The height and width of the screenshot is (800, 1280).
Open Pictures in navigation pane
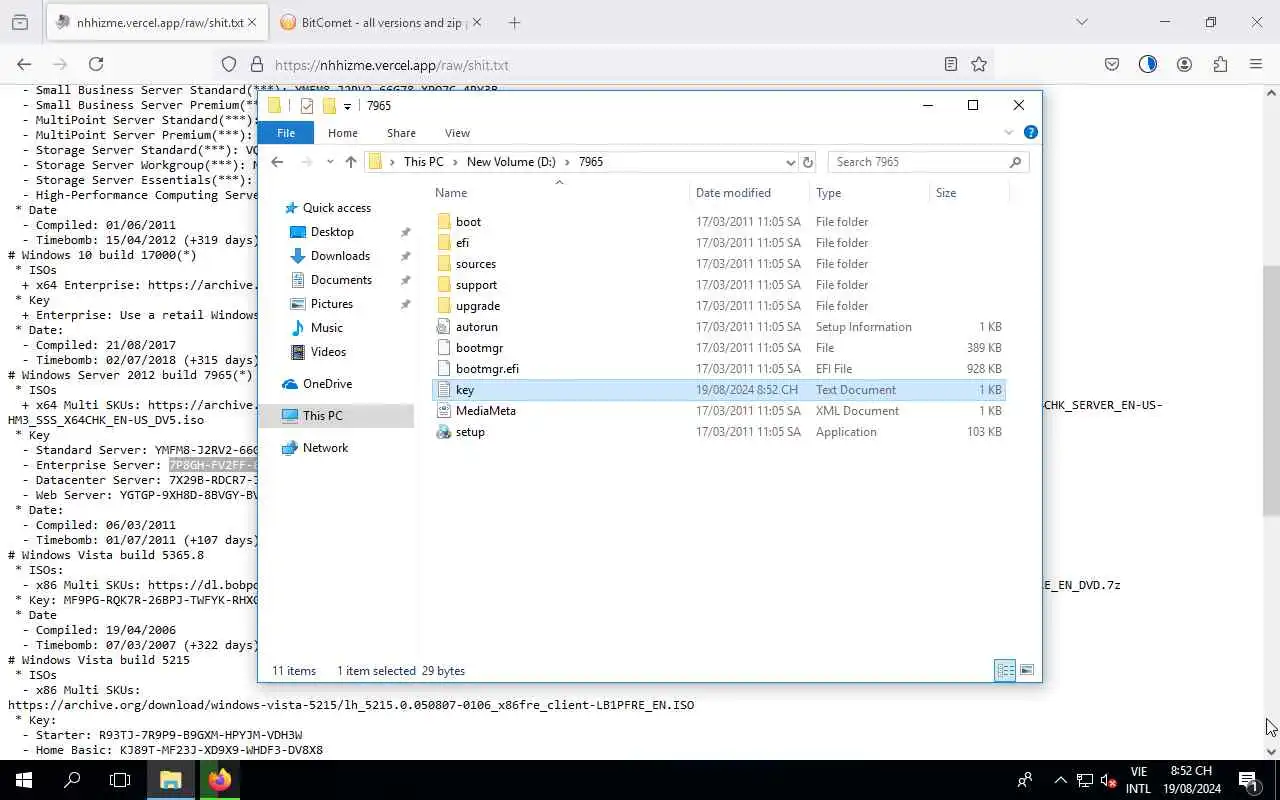(331, 304)
